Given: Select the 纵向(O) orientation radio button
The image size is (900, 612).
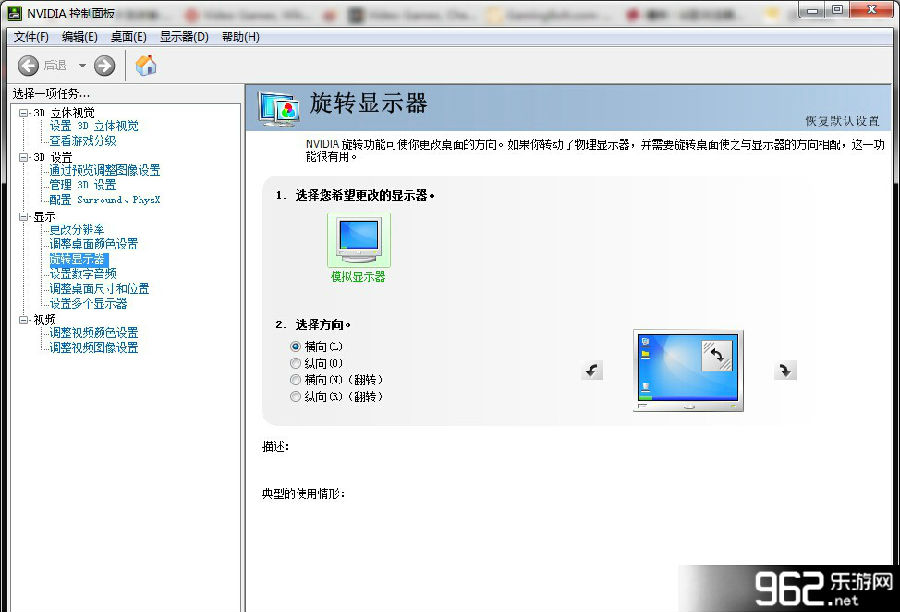Looking at the screenshot, I should click(295, 363).
